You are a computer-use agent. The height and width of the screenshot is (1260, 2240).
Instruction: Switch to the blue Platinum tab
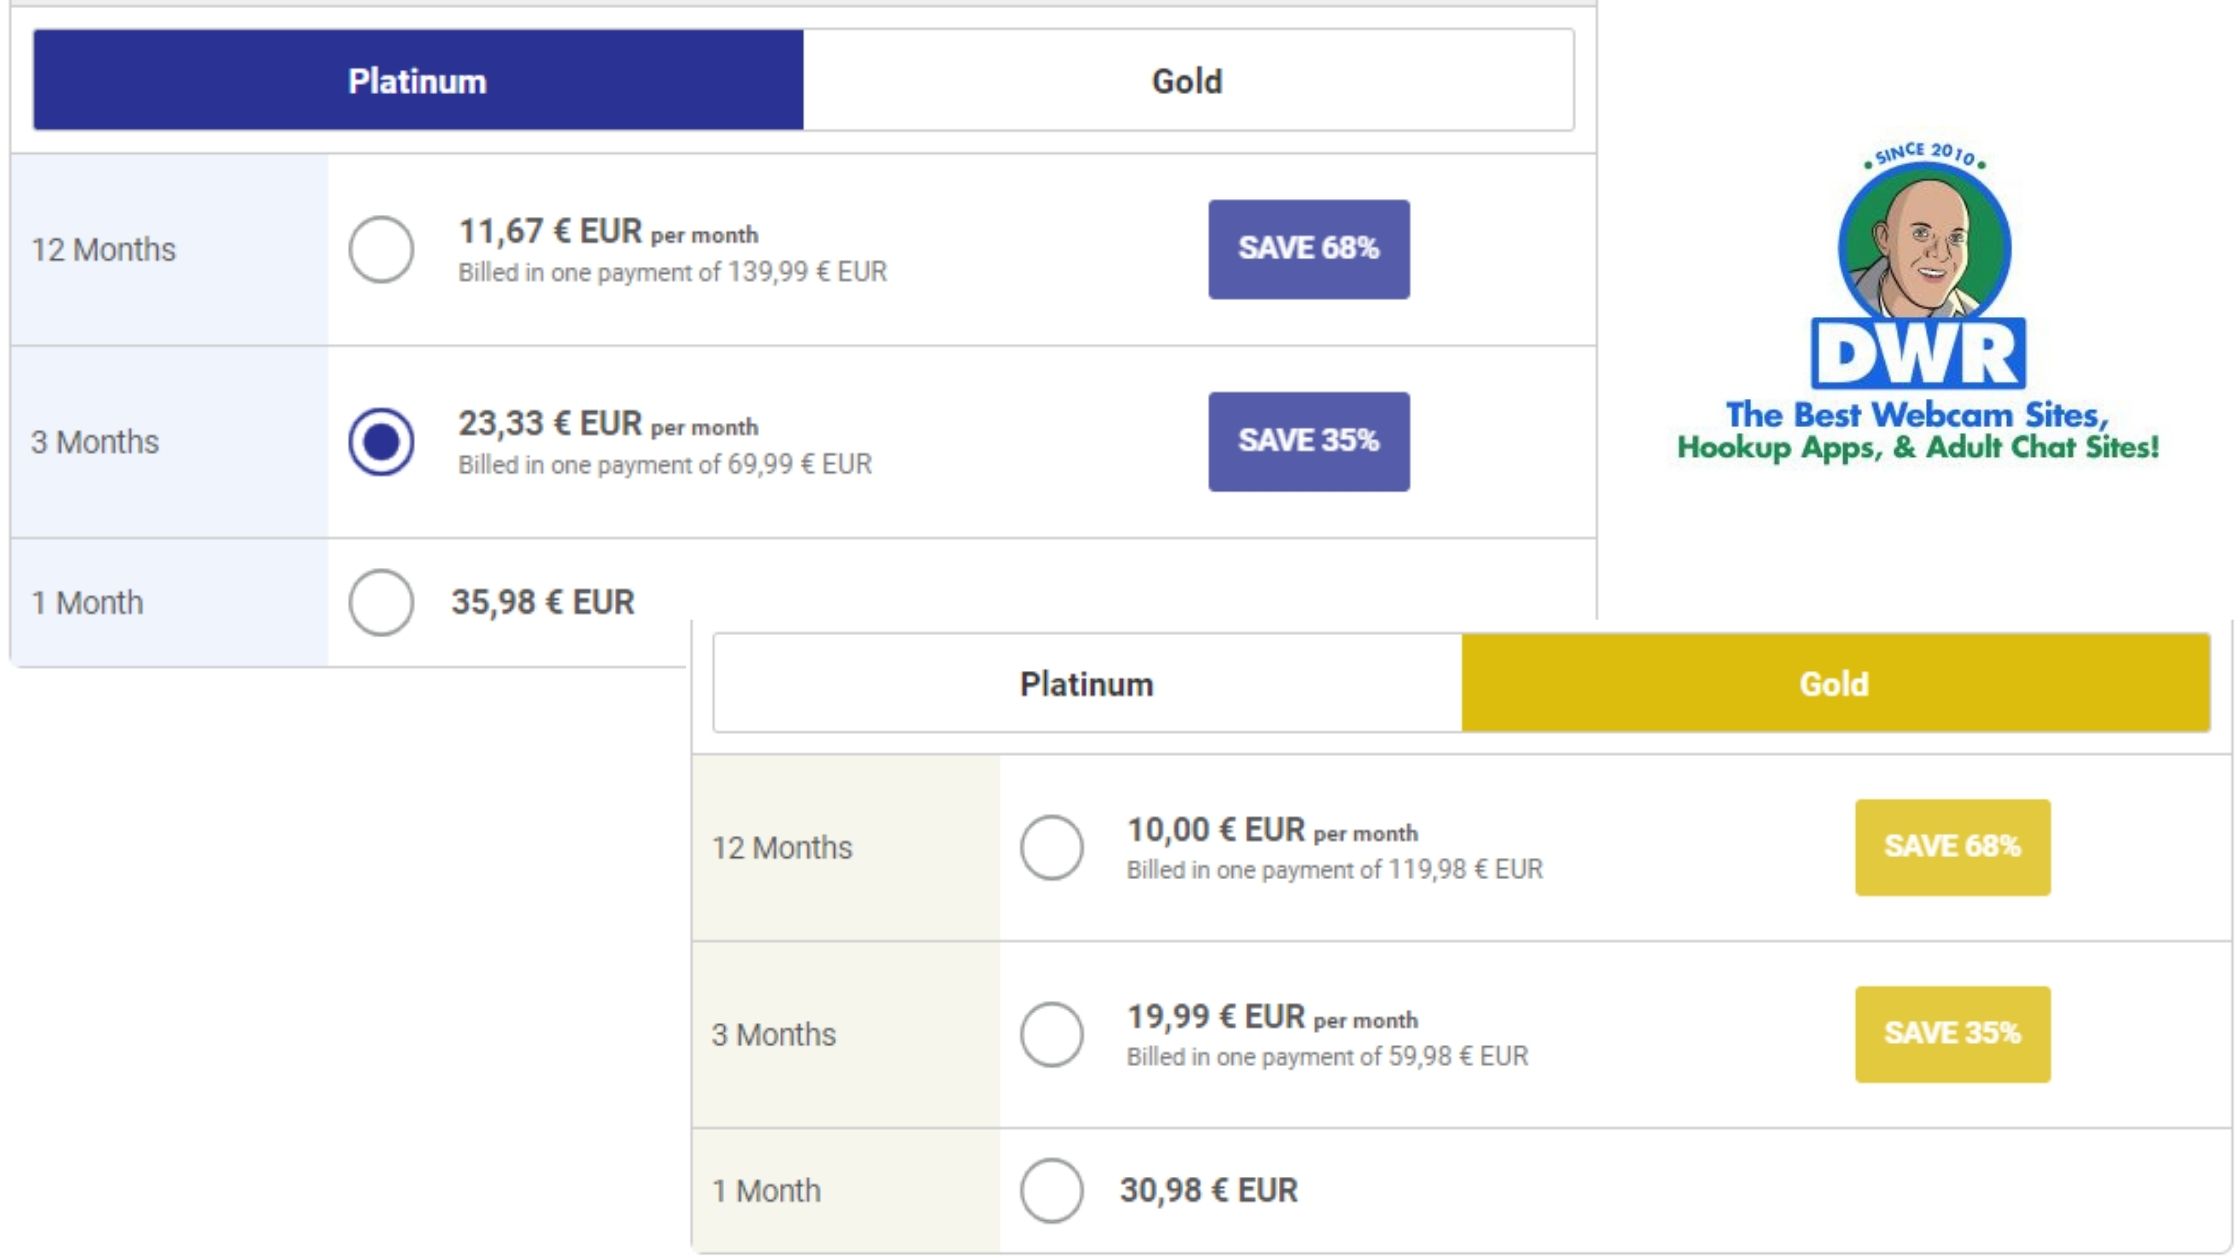click(418, 80)
